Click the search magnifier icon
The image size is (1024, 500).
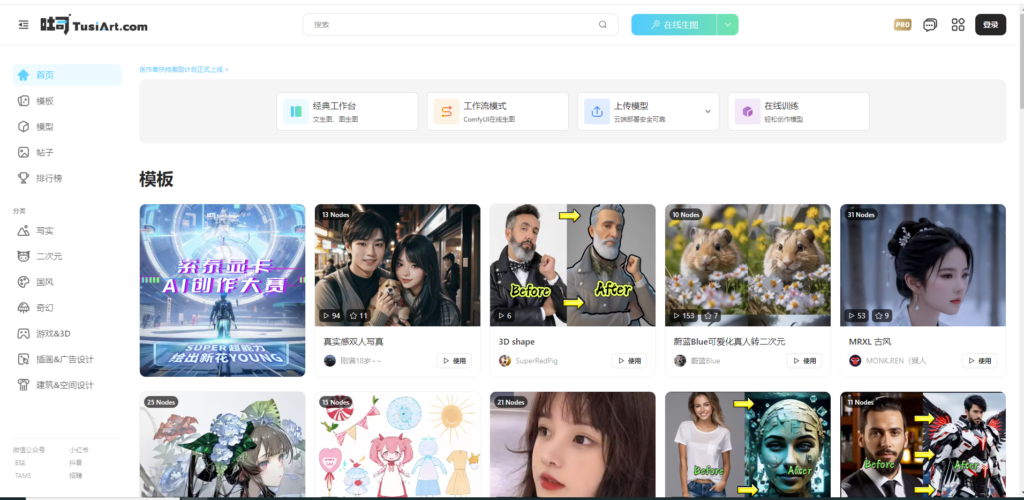[602, 25]
